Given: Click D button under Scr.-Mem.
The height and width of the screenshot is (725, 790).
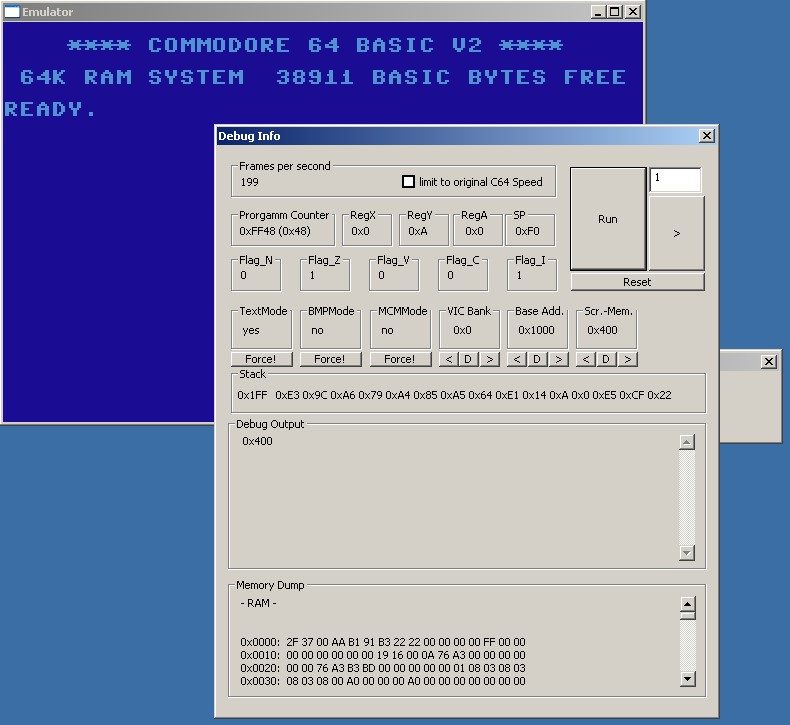Looking at the screenshot, I should (x=606, y=359).
